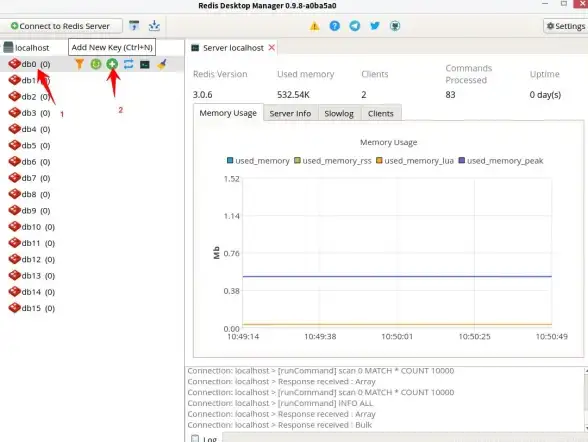Select db14 (0) in the tree
Viewport: 588px width, 442px height.
pos(38,292)
